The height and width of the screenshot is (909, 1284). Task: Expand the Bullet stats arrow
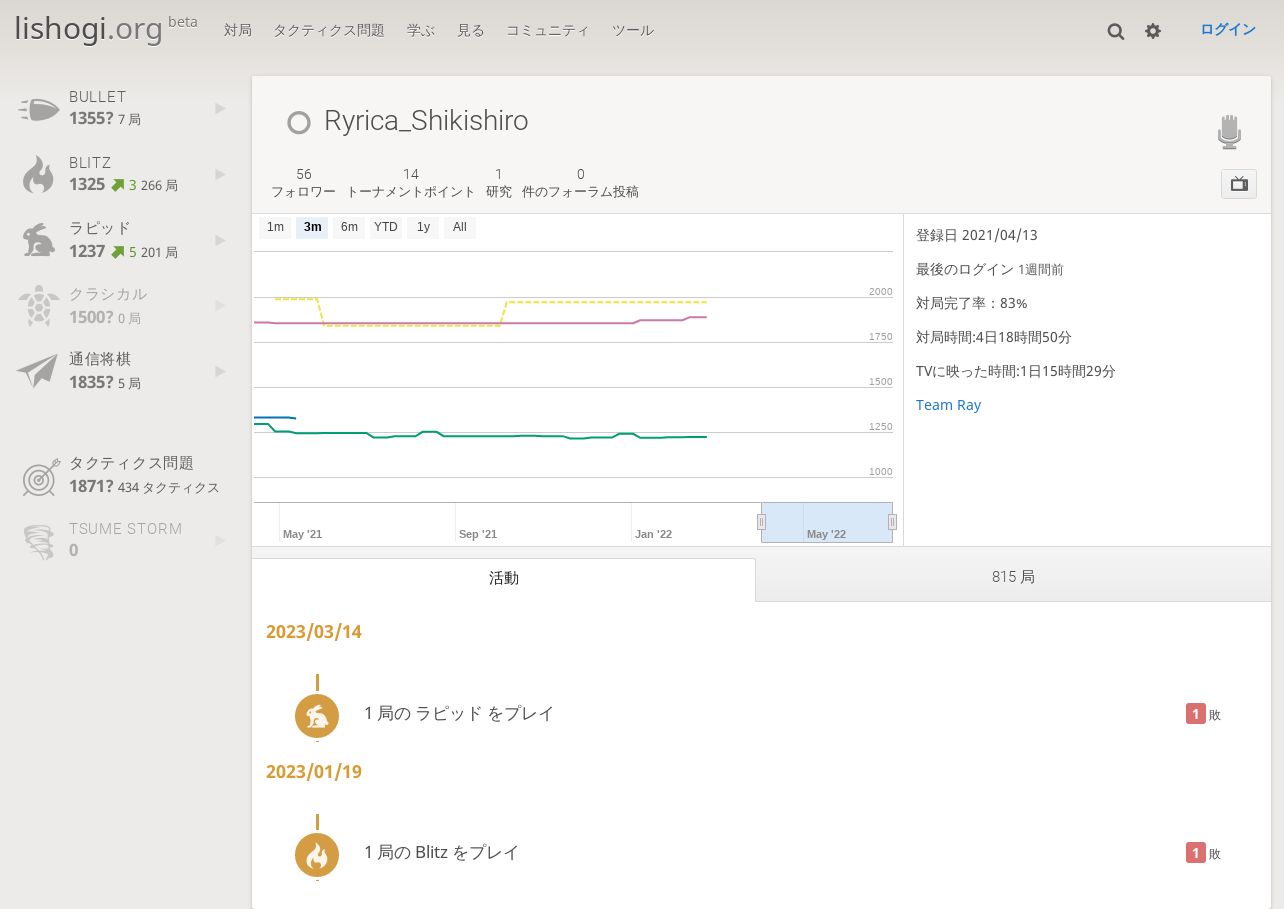pos(220,108)
